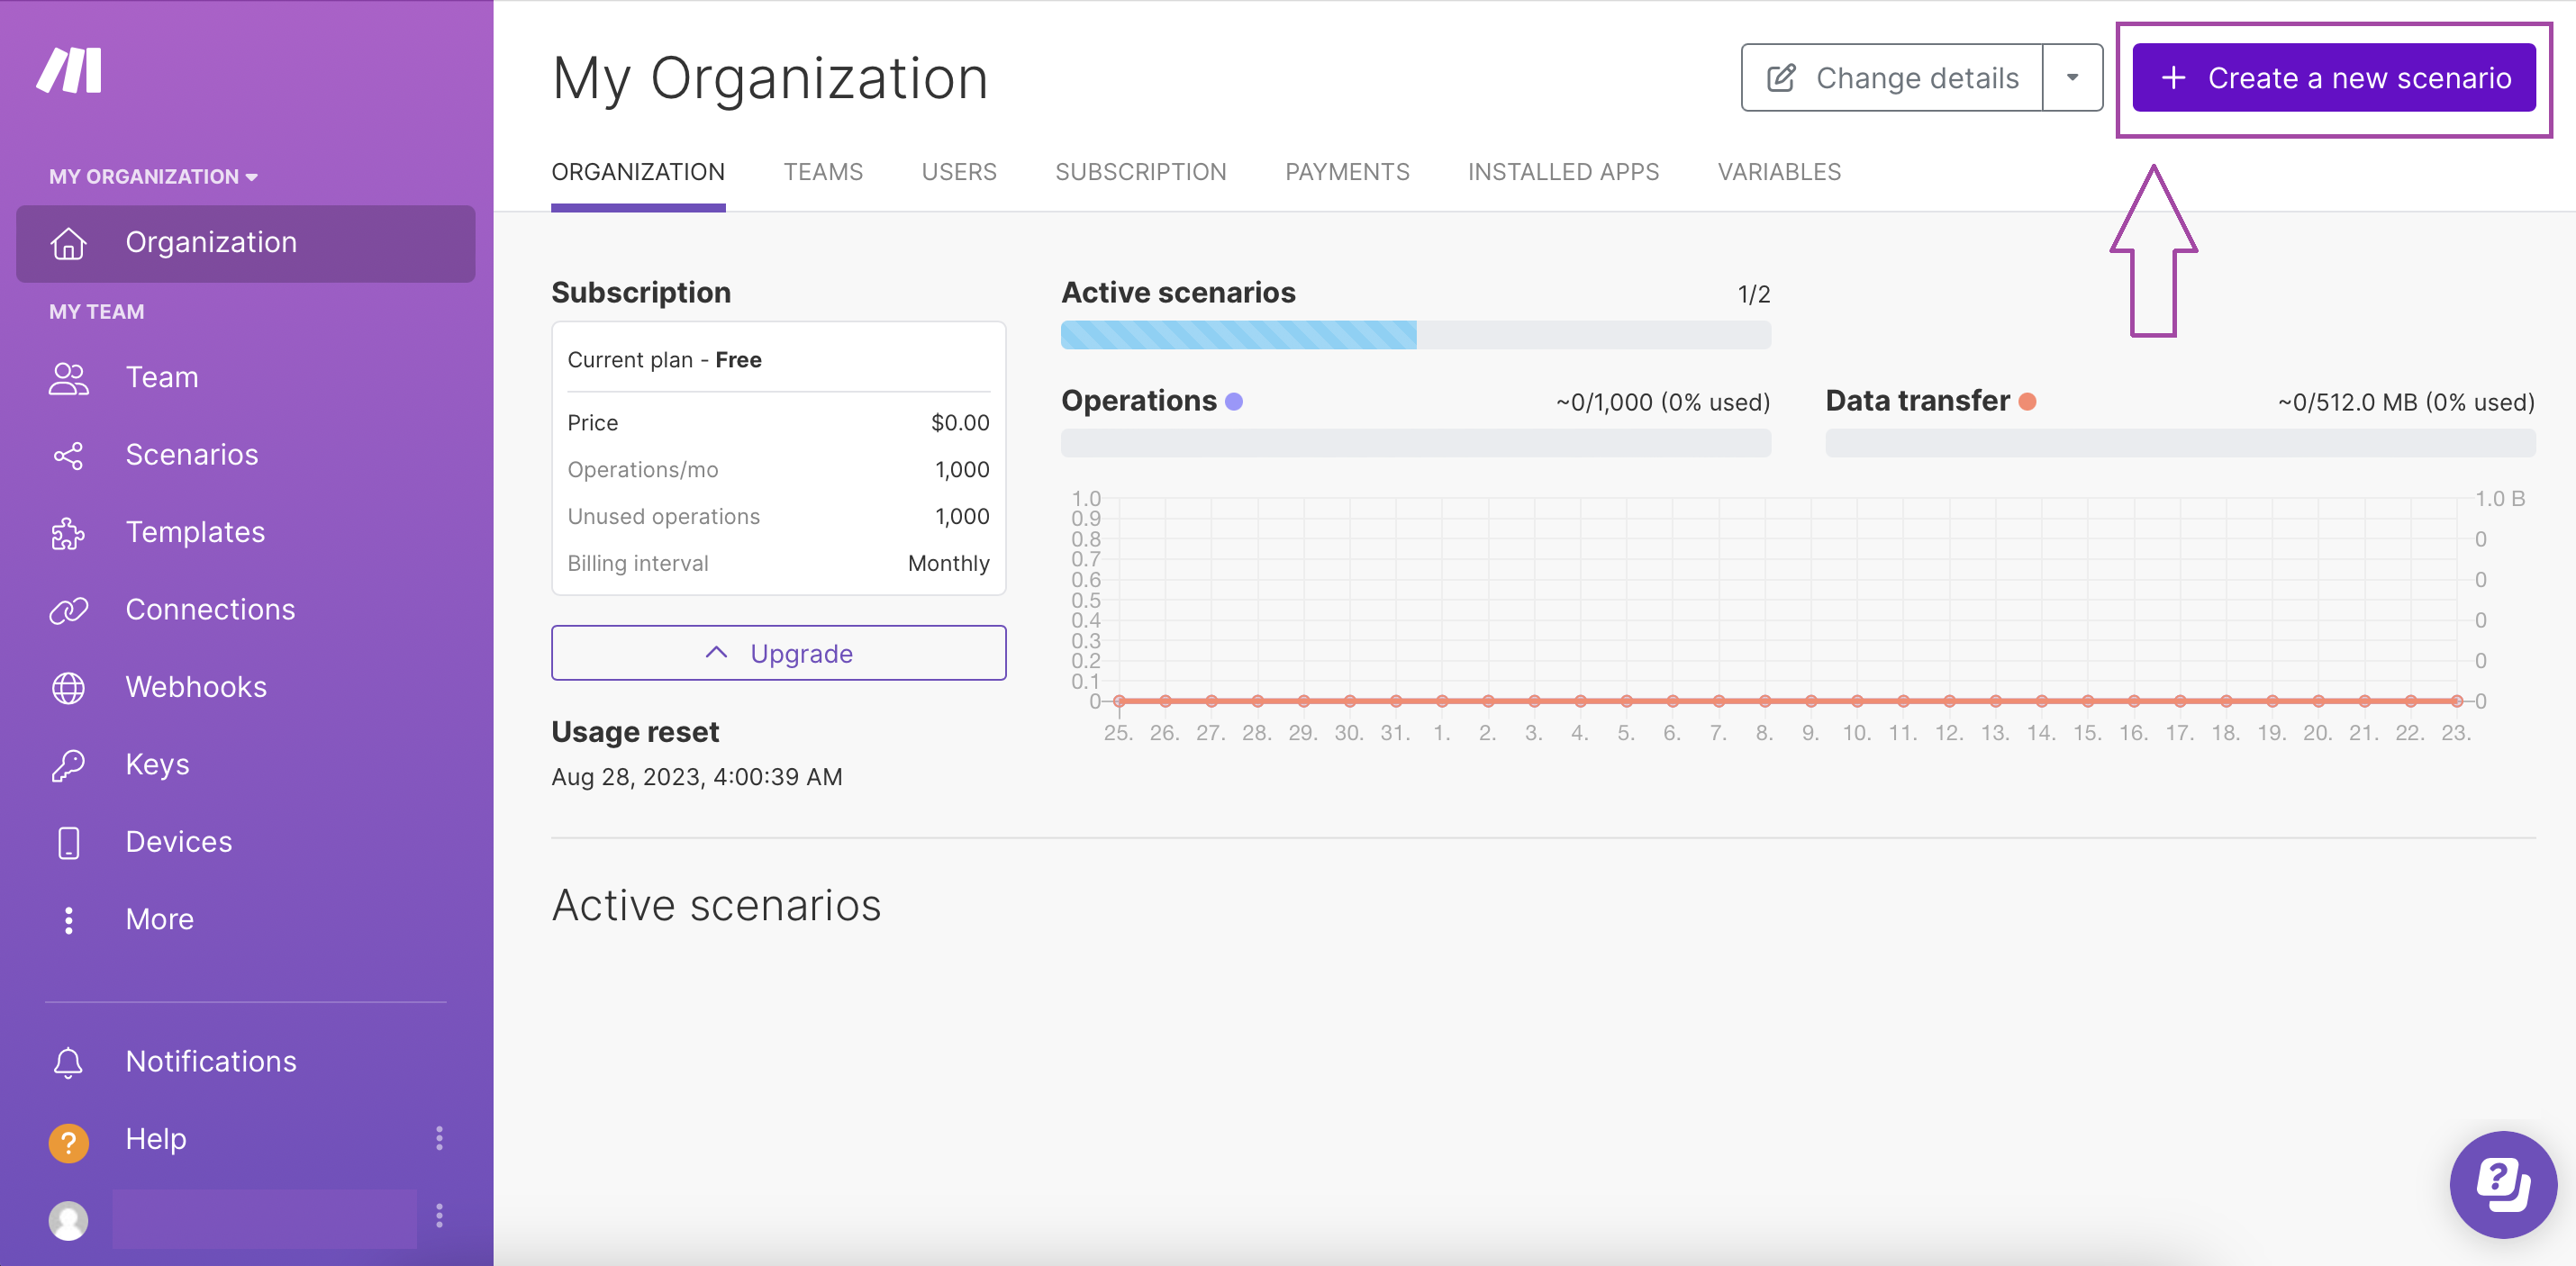The height and width of the screenshot is (1266, 2576).
Task: Open the Keys section
Action: 156,765
